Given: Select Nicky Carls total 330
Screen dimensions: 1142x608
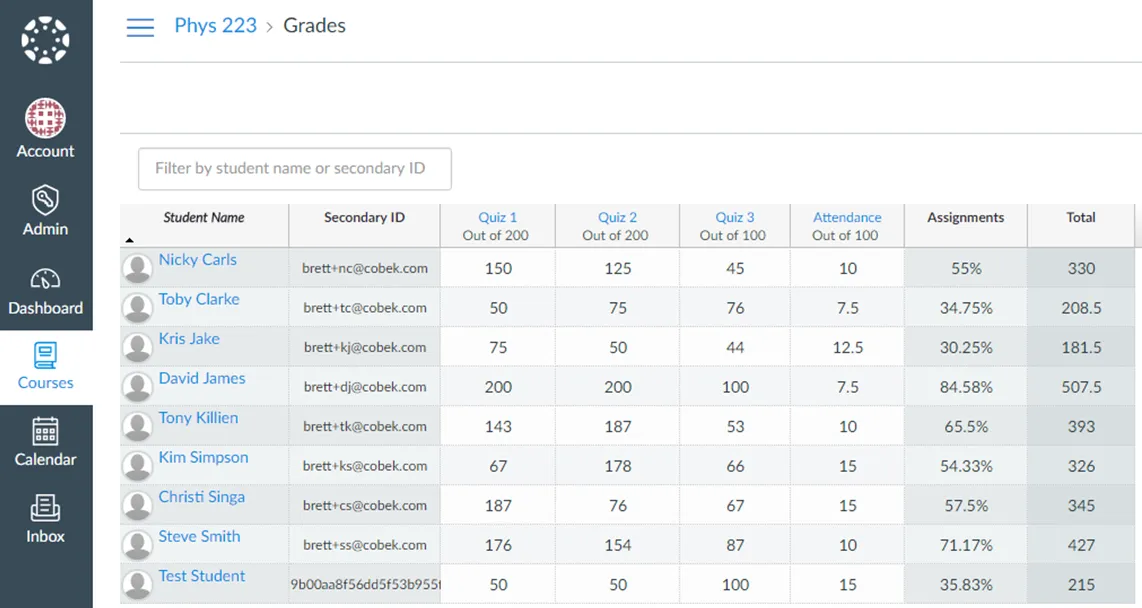Looking at the screenshot, I should tap(1081, 268).
